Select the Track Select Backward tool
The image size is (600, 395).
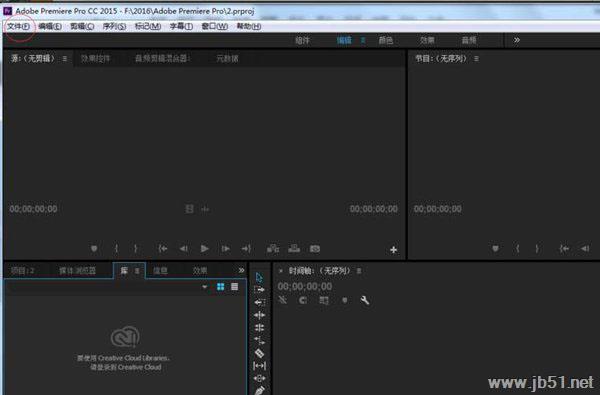point(259,302)
